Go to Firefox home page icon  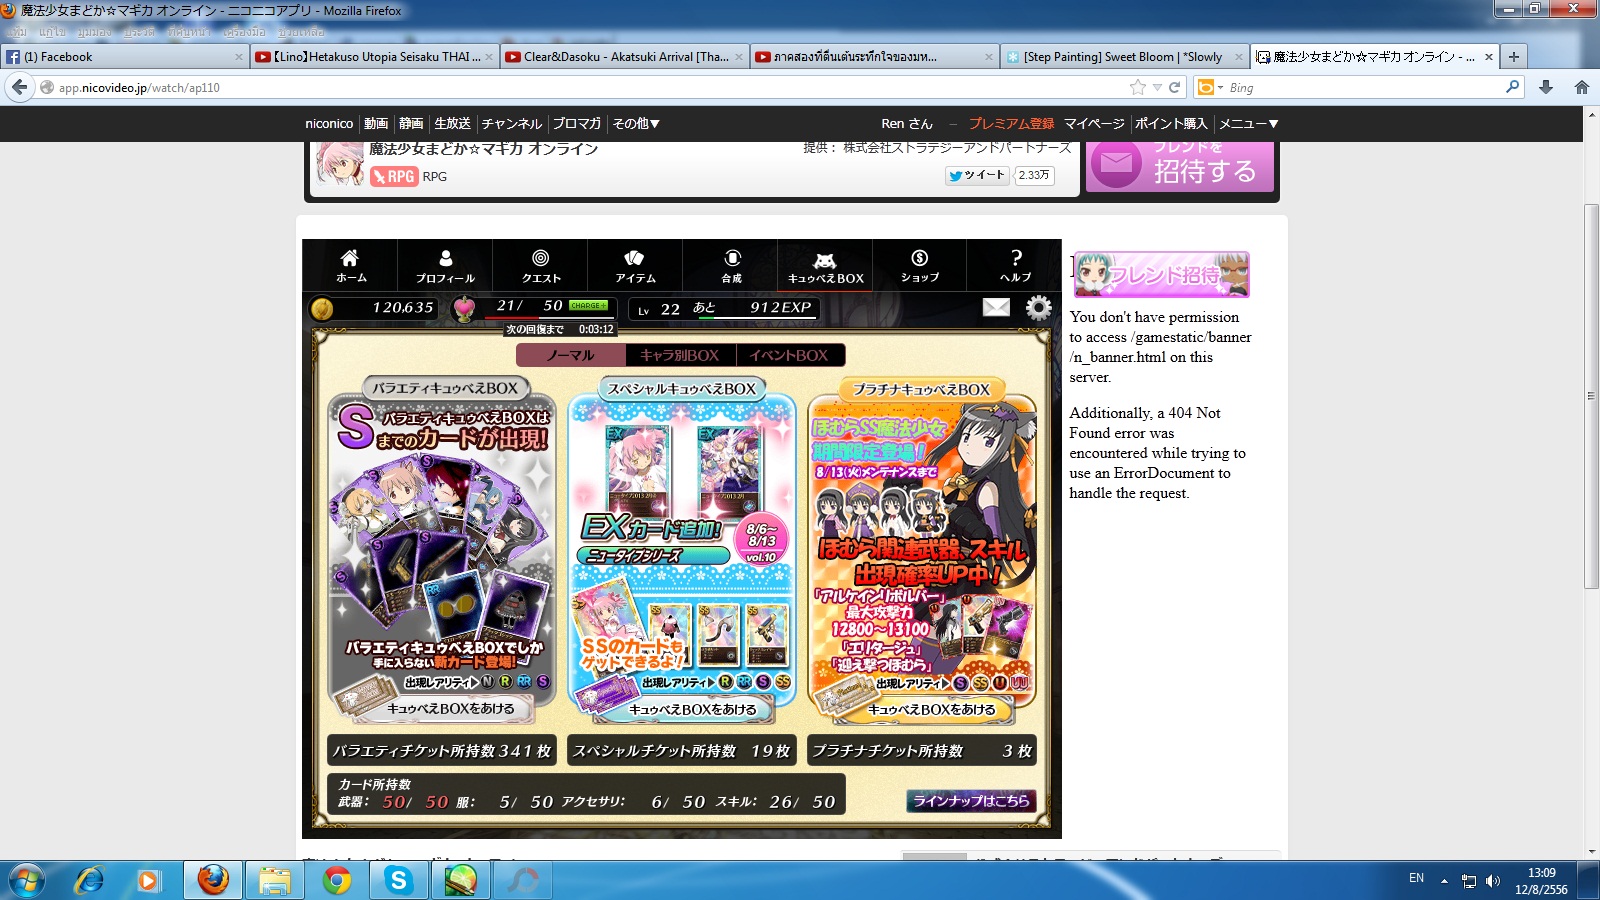click(1582, 87)
